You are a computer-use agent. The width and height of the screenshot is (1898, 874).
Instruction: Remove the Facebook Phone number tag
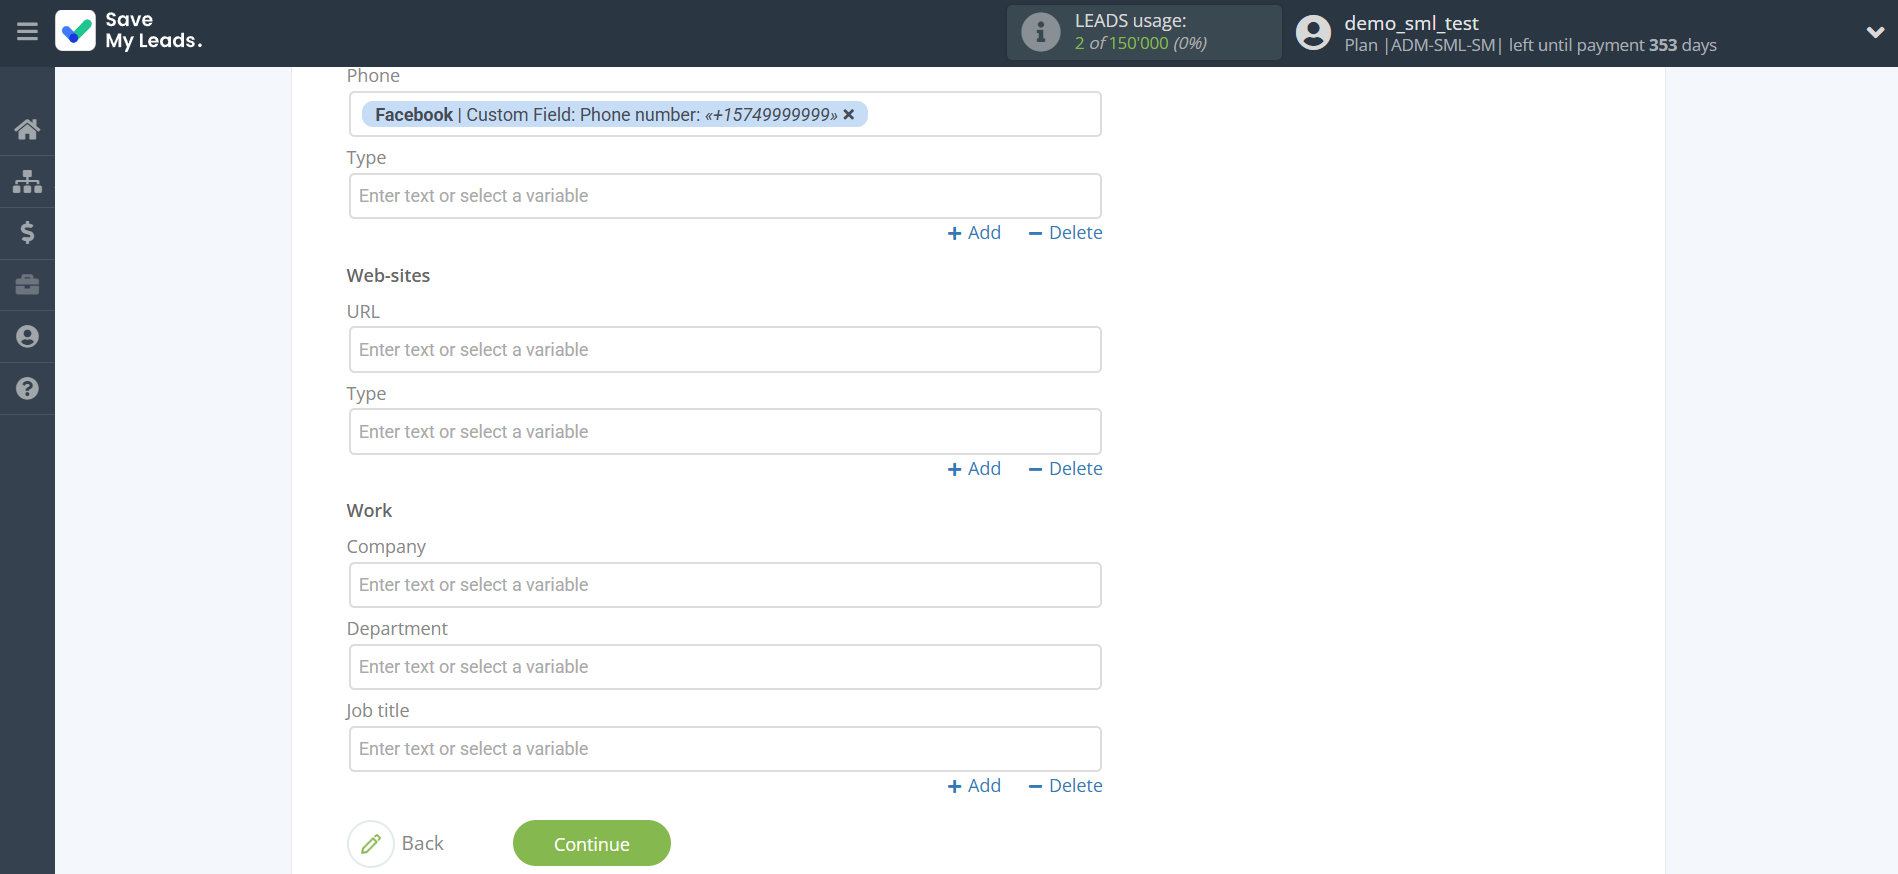(x=849, y=115)
